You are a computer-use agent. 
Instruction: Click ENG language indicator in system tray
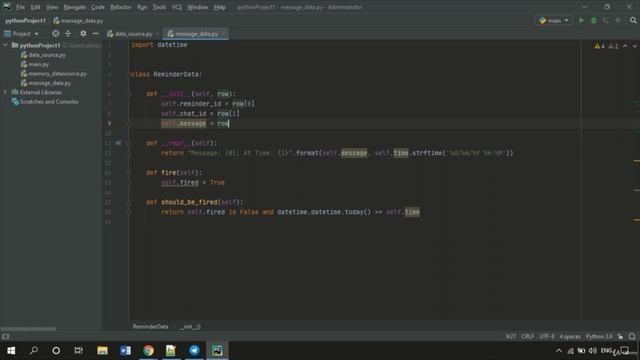coord(607,351)
